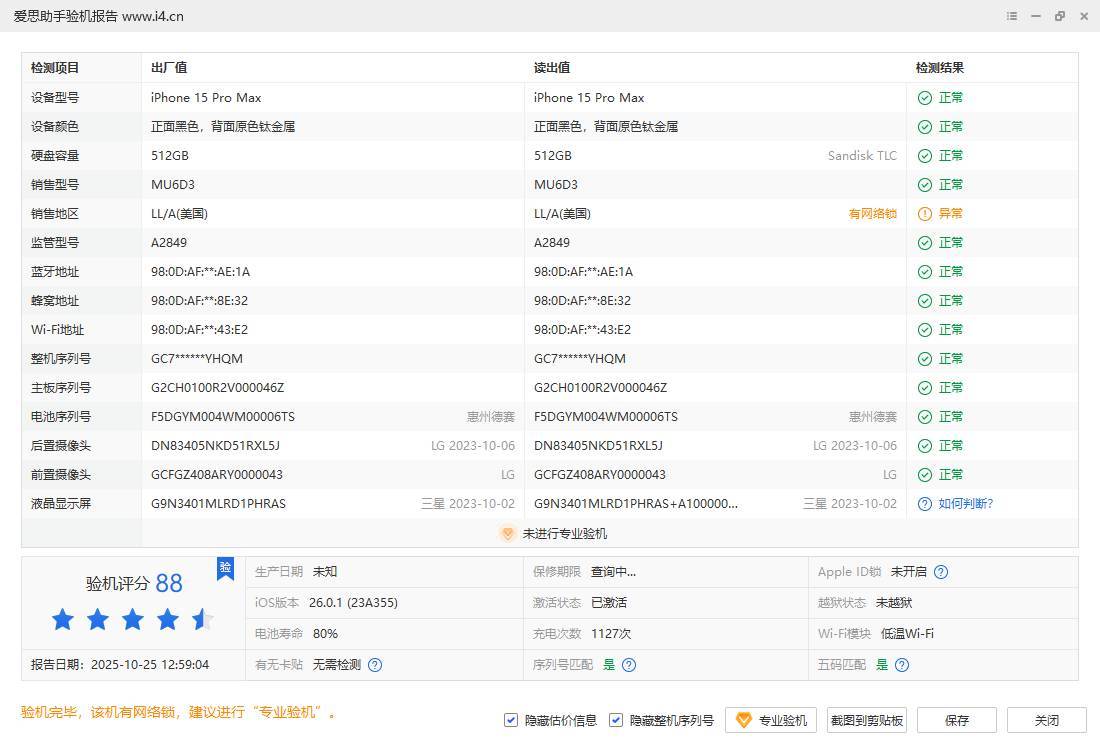Click the help icon next to 无需检测

click(375, 665)
